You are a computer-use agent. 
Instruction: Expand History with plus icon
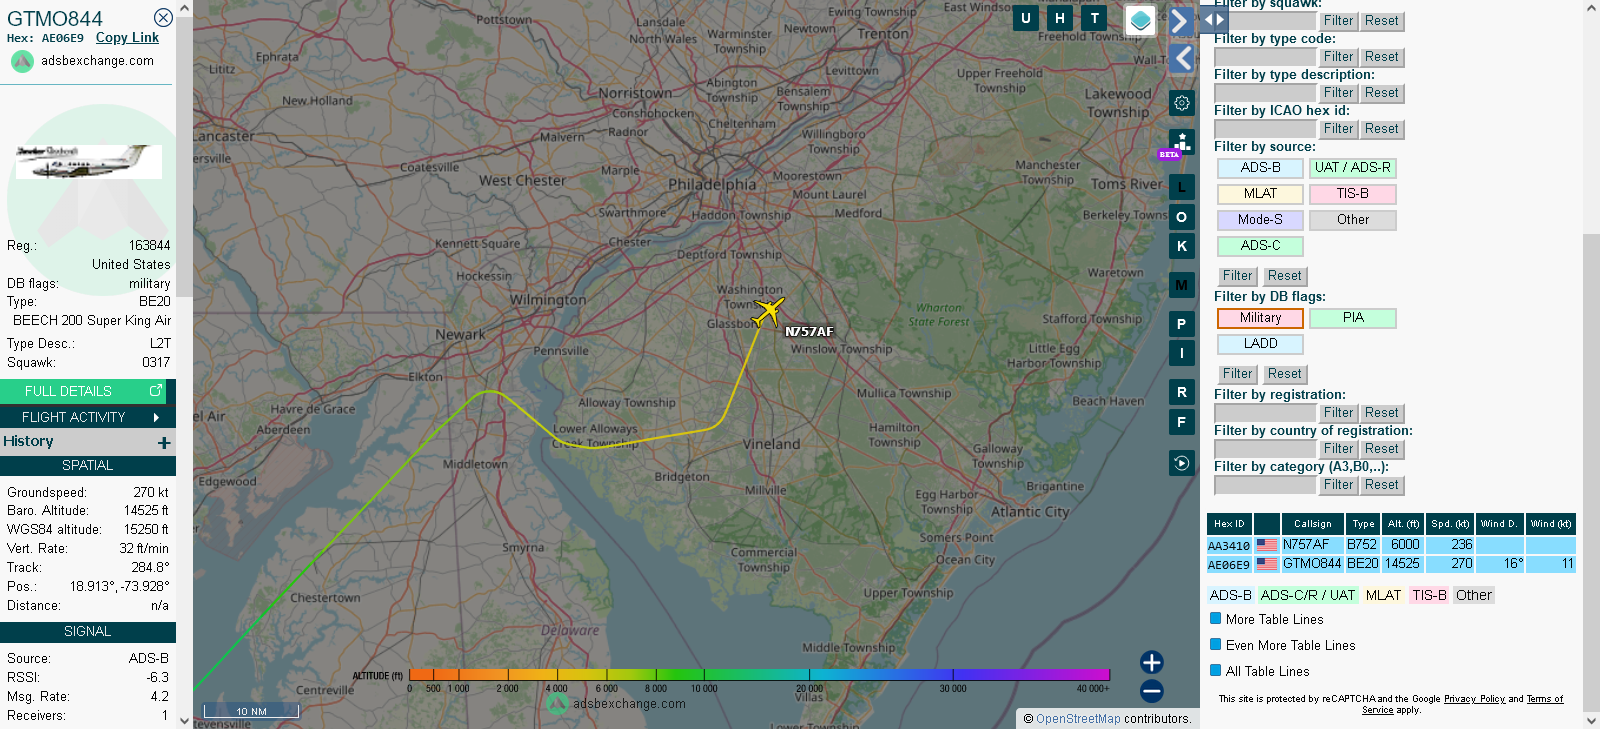[164, 442]
